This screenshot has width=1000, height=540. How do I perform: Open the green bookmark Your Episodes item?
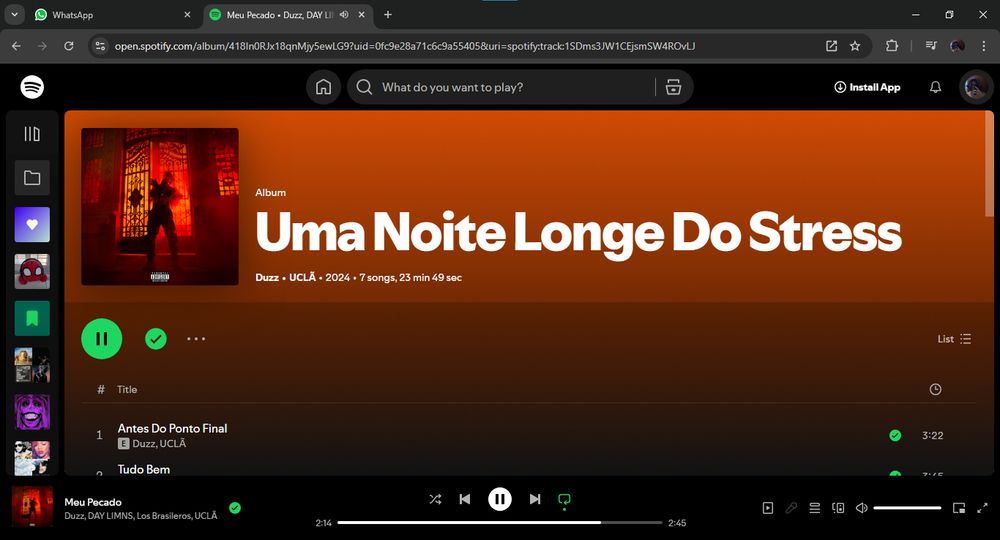[x=32, y=318]
